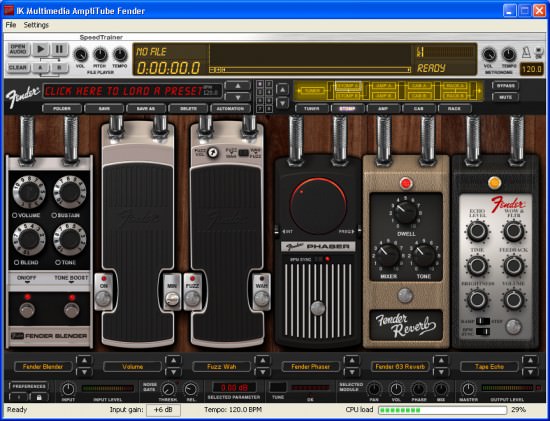Toggle the Bypass button
The width and height of the screenshot is (550, 421).
click(505, 86)
